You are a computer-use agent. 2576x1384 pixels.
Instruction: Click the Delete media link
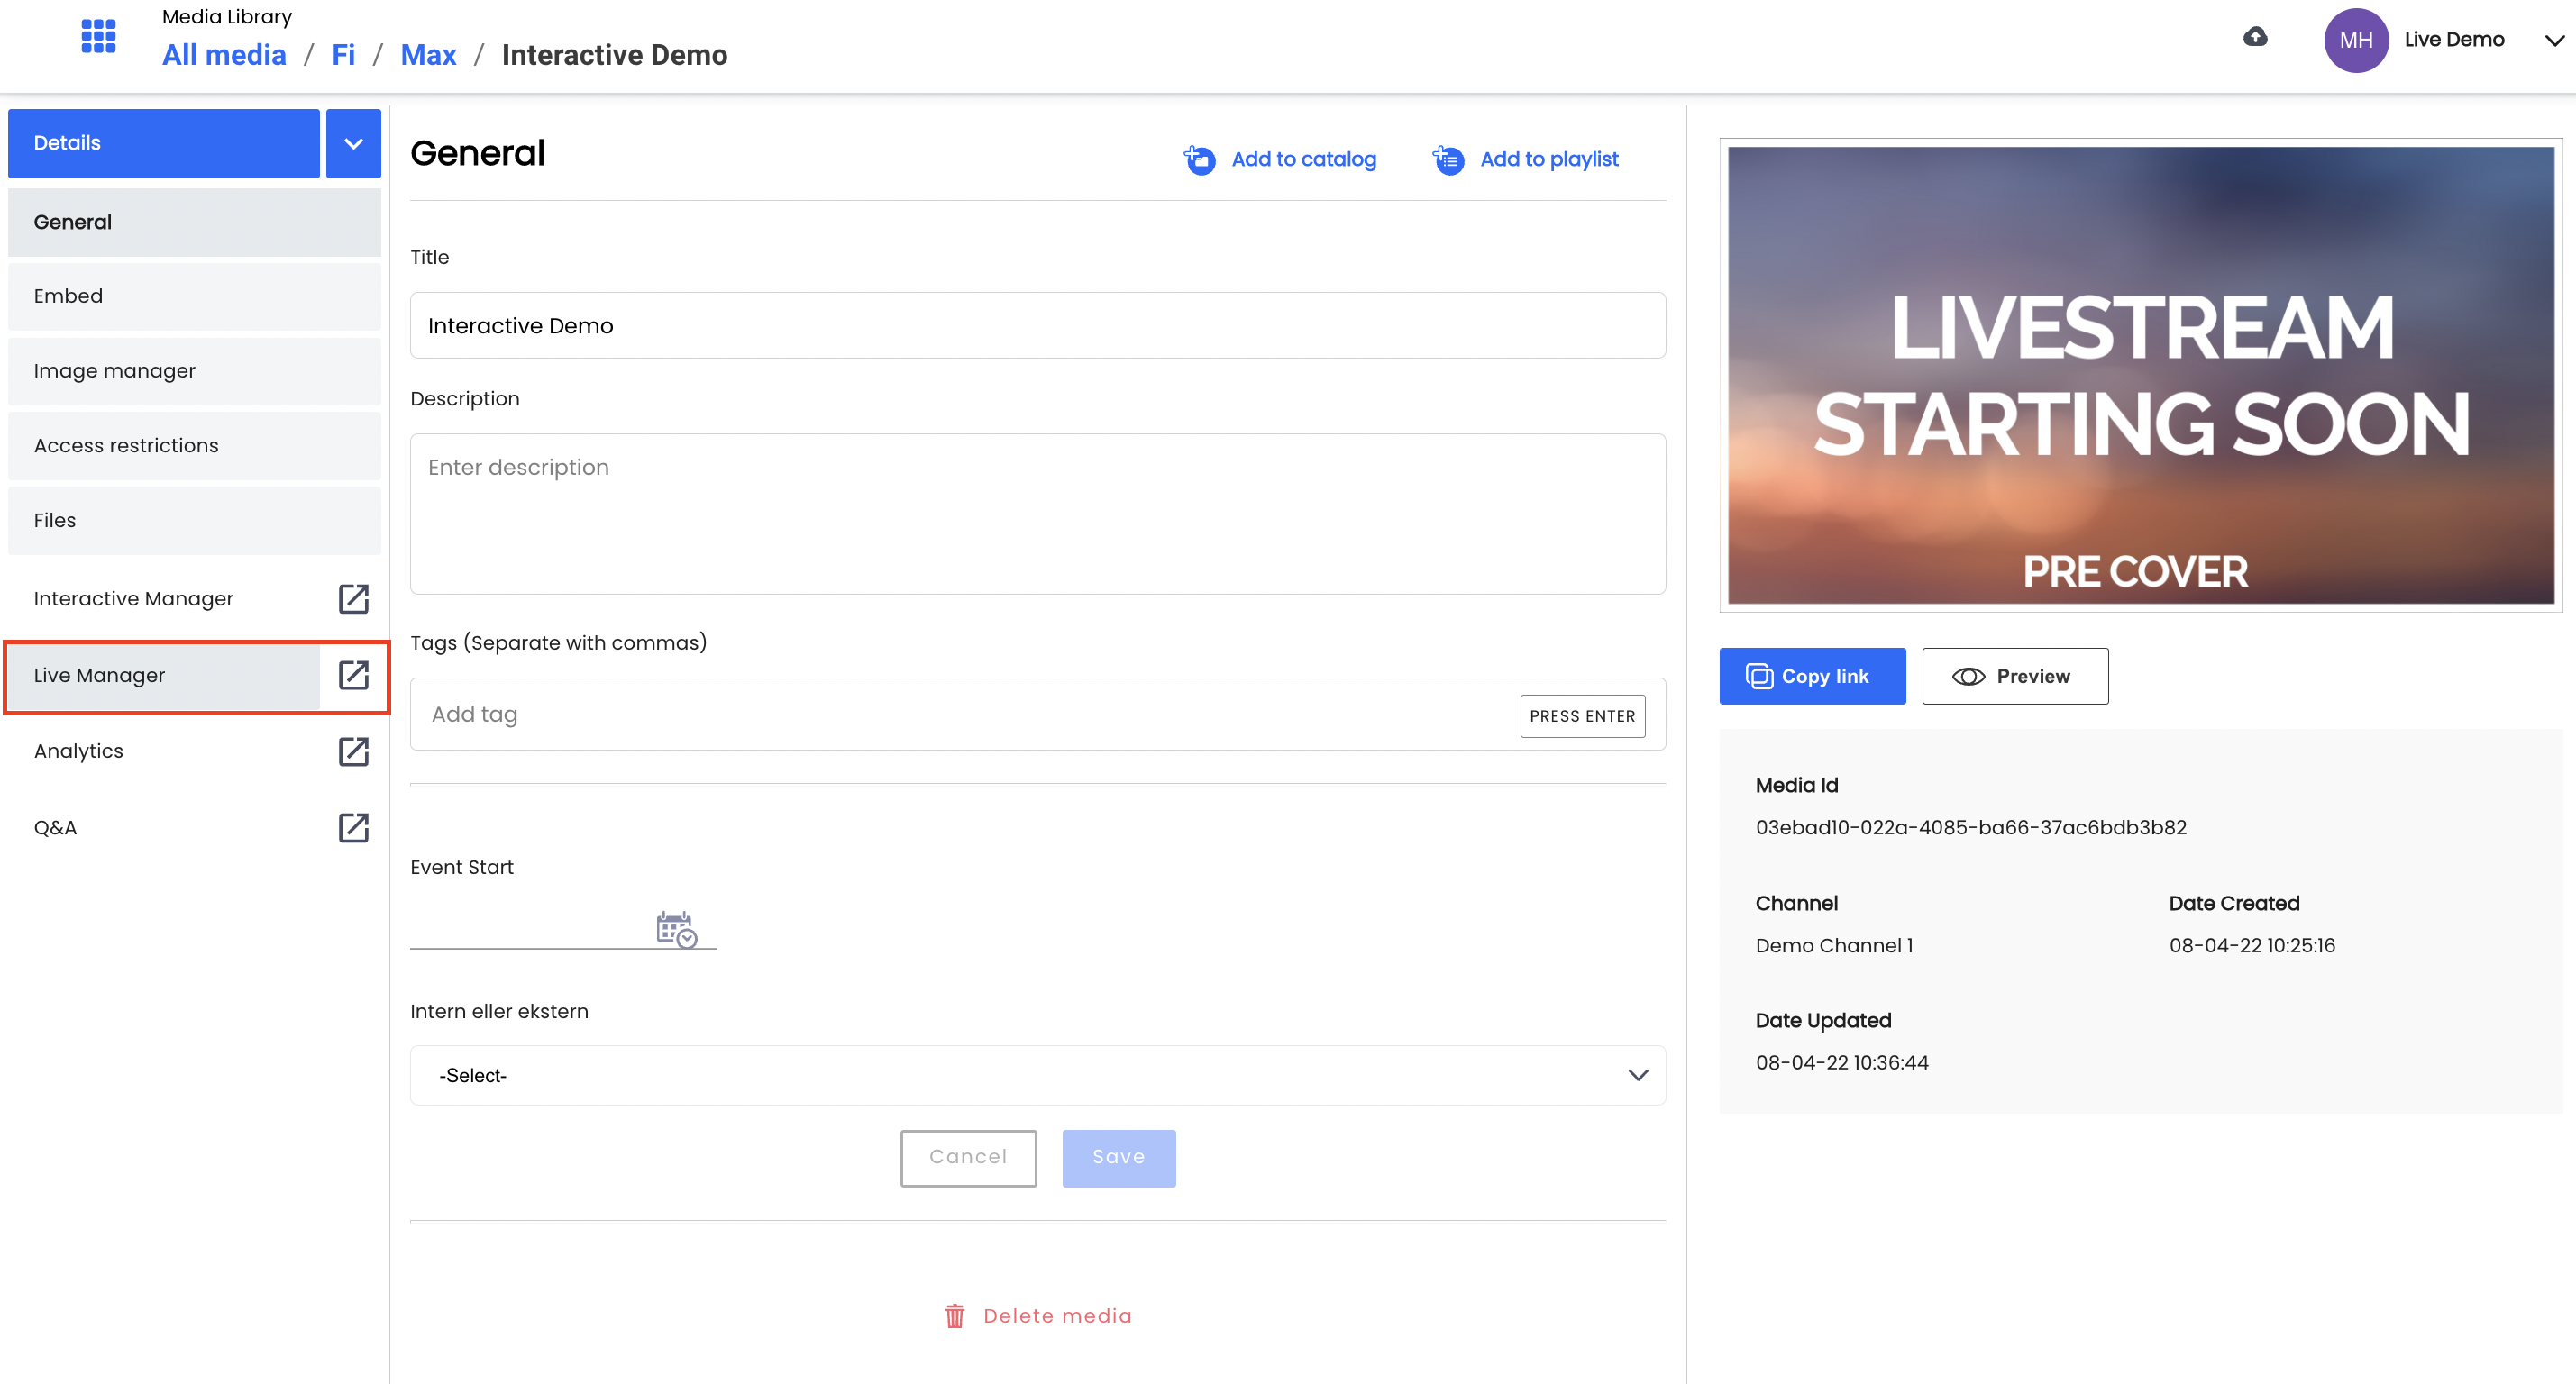pos(1057,1316)
